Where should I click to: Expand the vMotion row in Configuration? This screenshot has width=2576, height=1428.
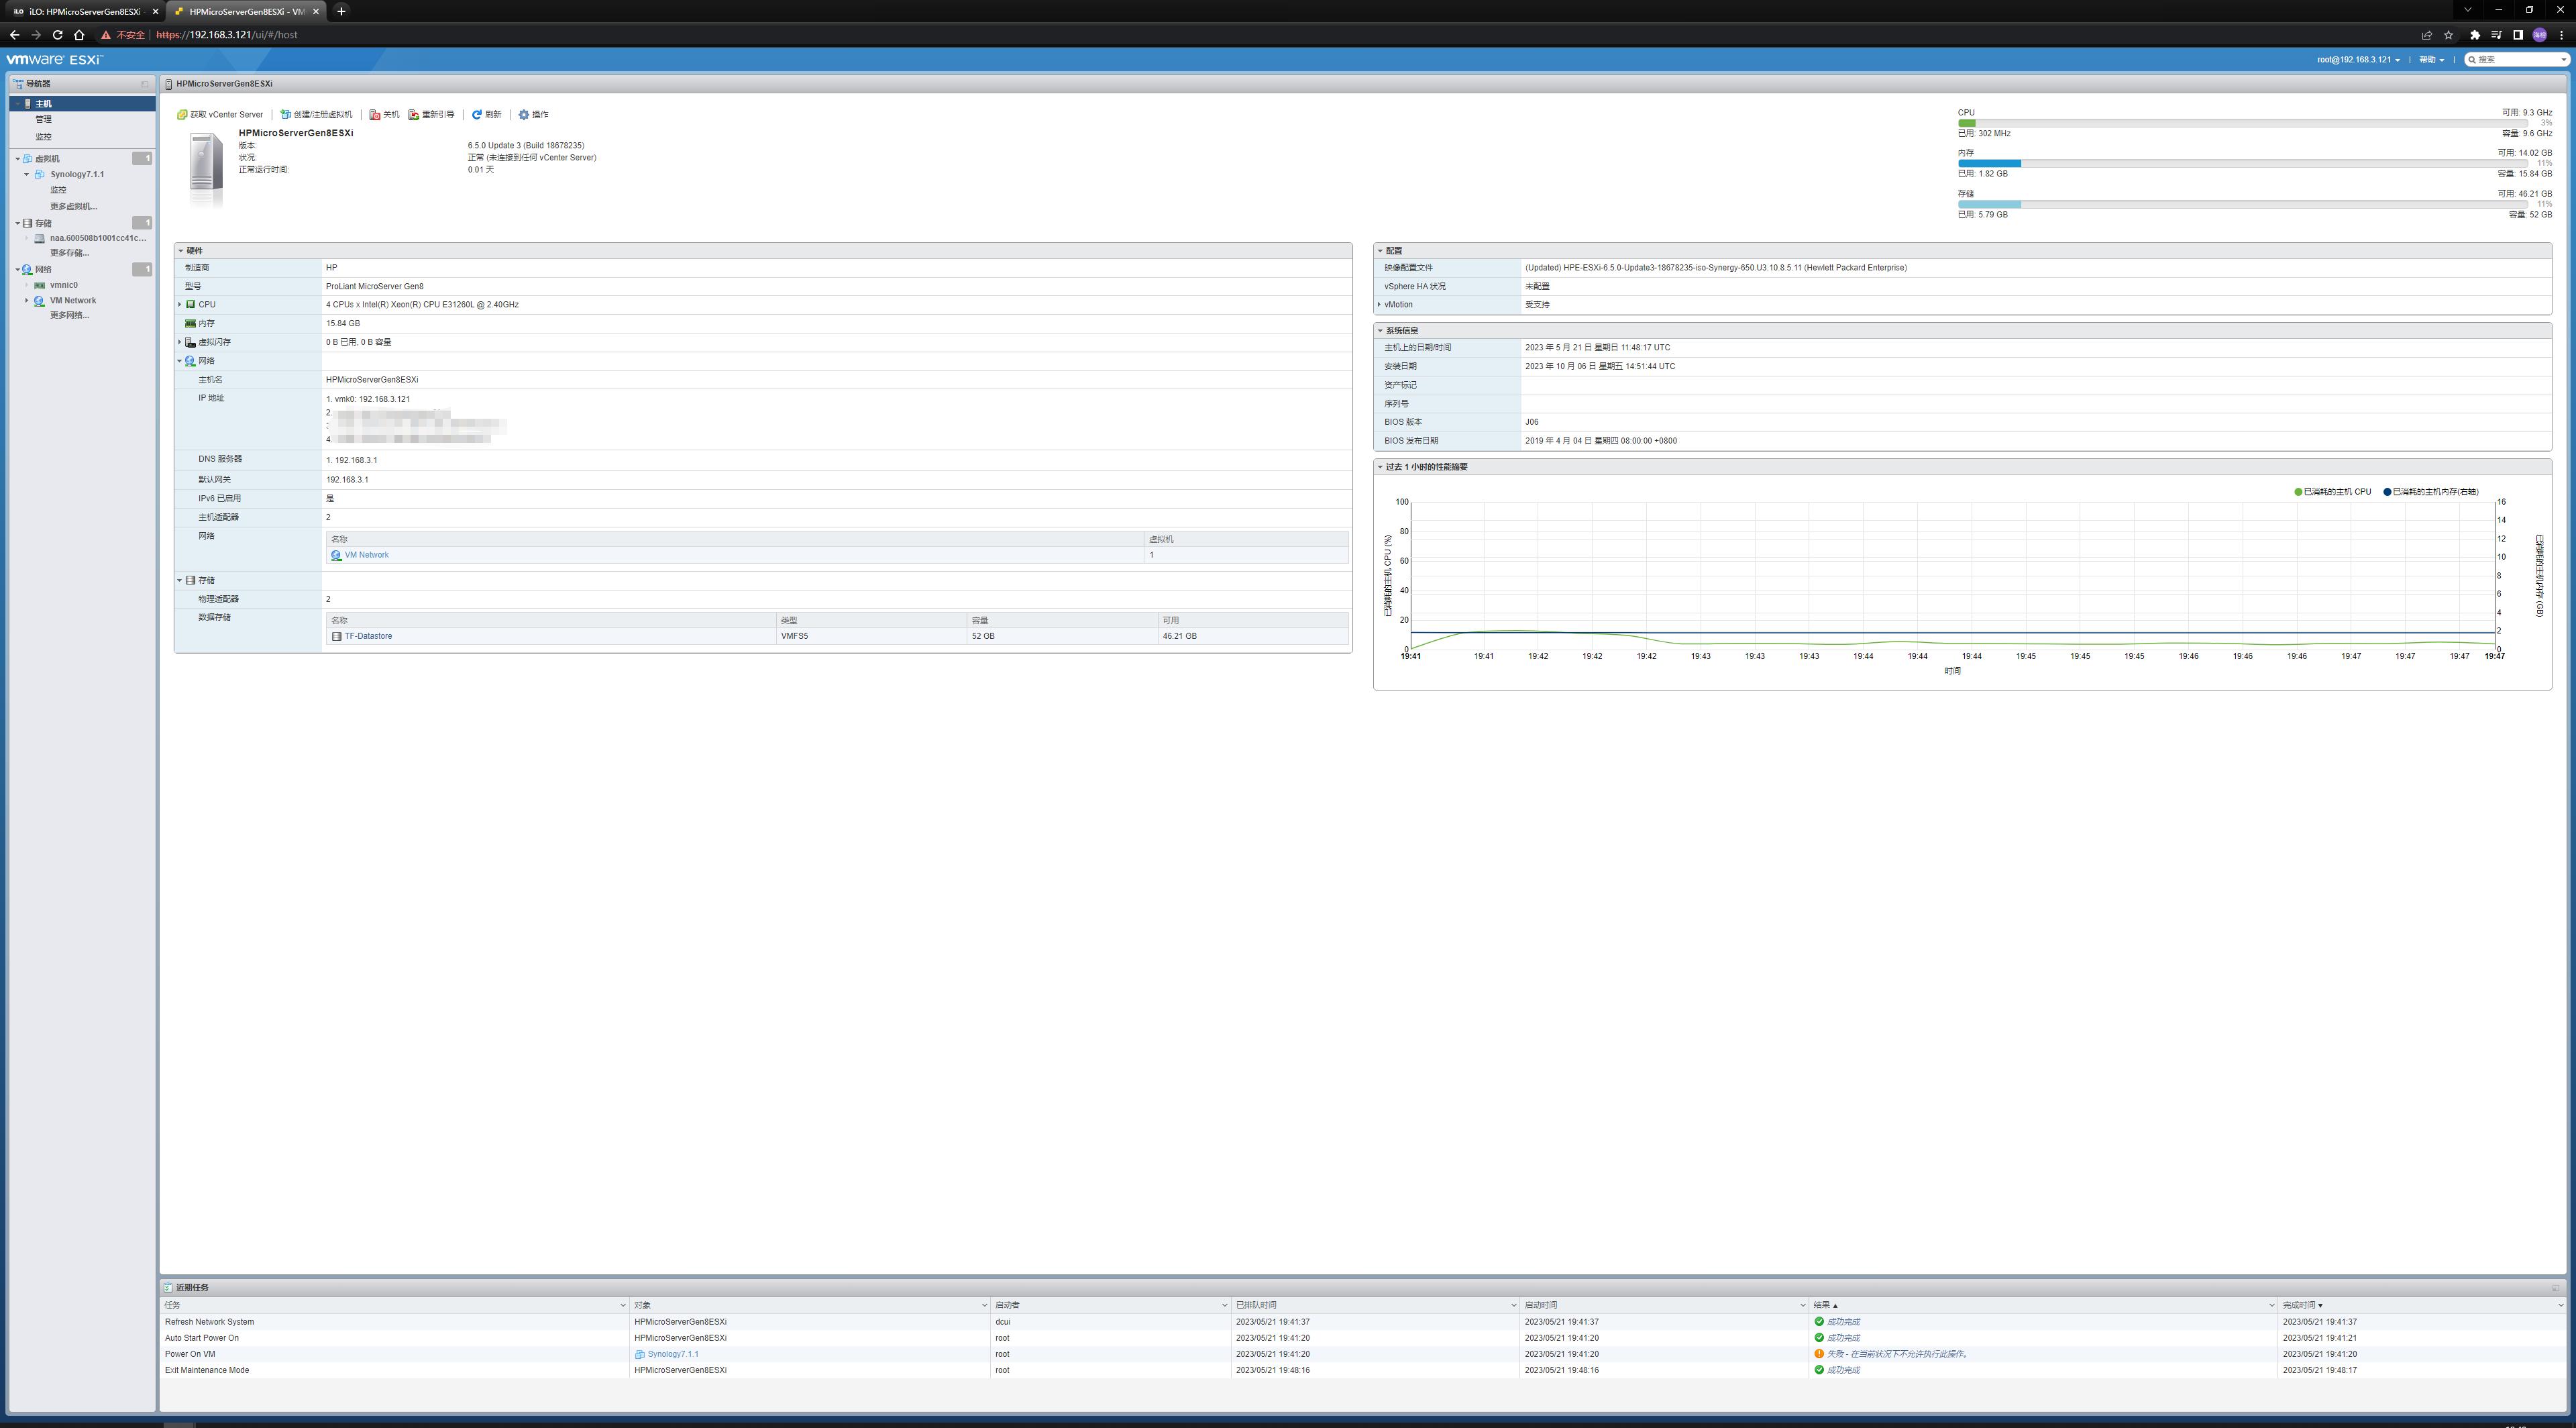pos(1380,305)
